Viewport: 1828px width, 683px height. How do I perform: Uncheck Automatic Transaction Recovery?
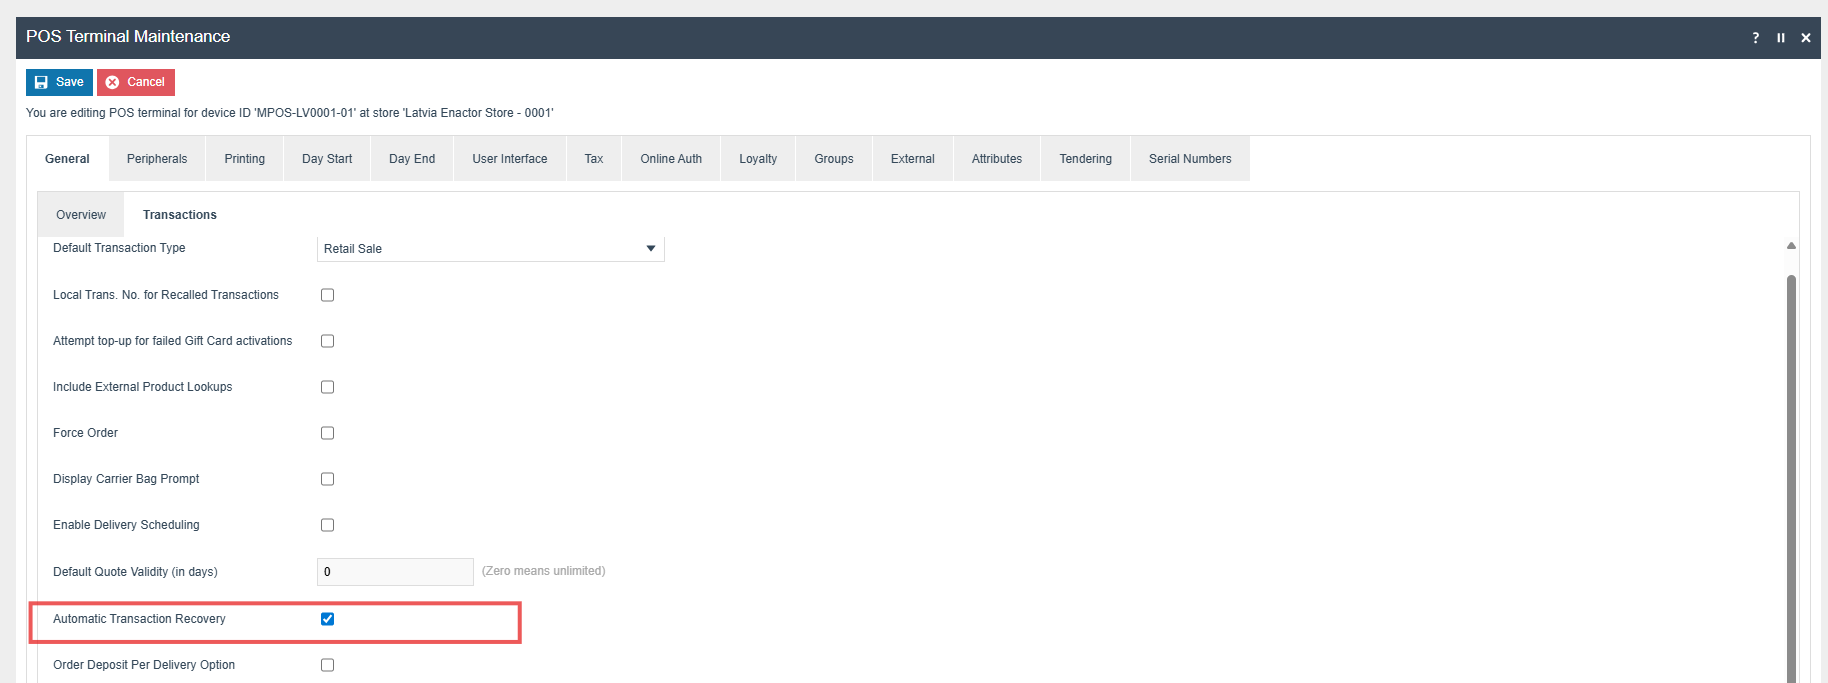coord(327,619)
